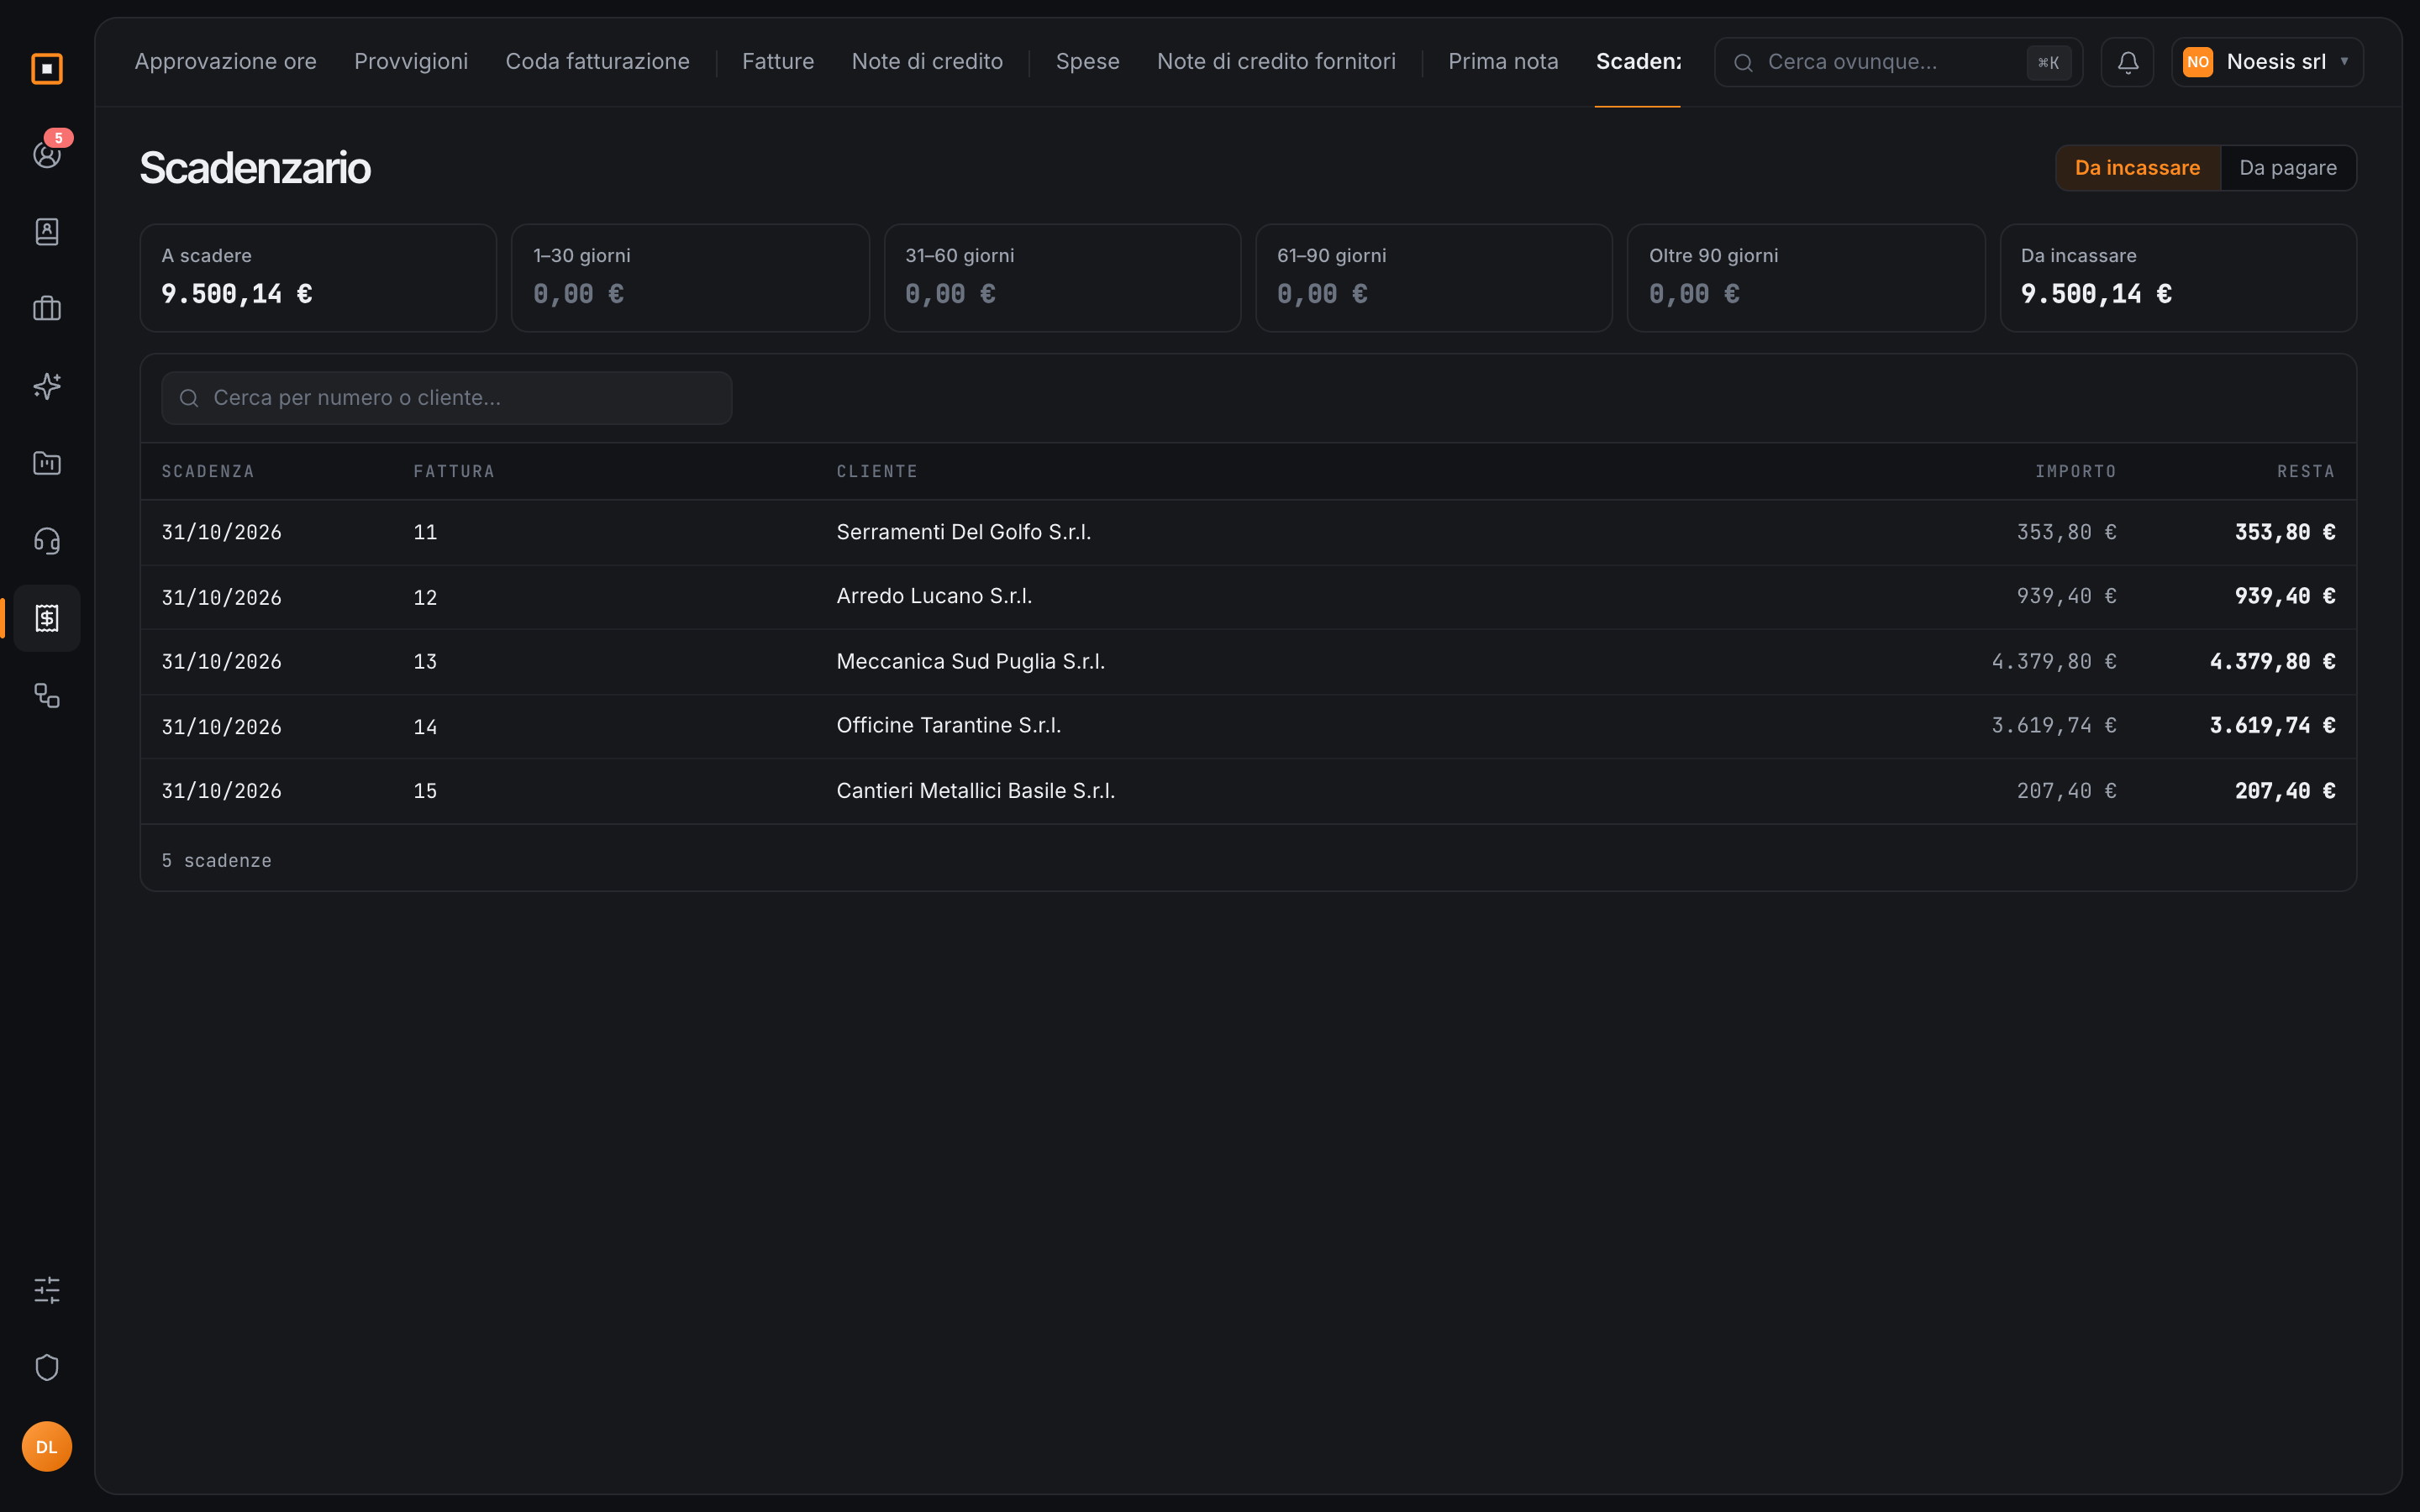Focus the Cerca per numero o cliente field
The image size is (2420, 1512).
pos(447,398)
